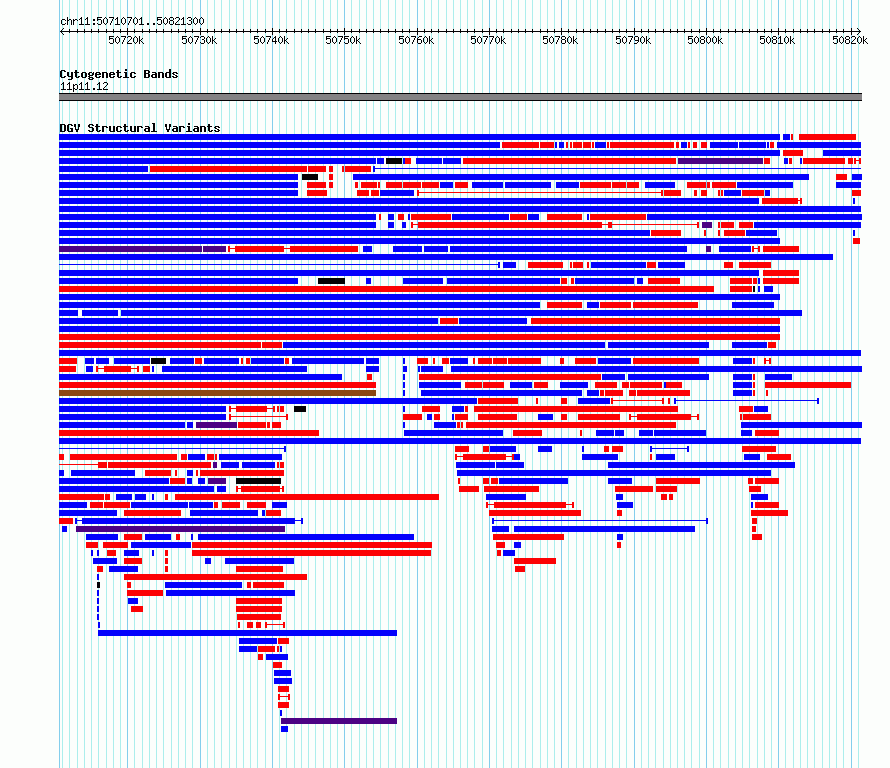Click the 50780k ruler tick label
The height and width of the screenshot is (768, 890).
point(560,40)
